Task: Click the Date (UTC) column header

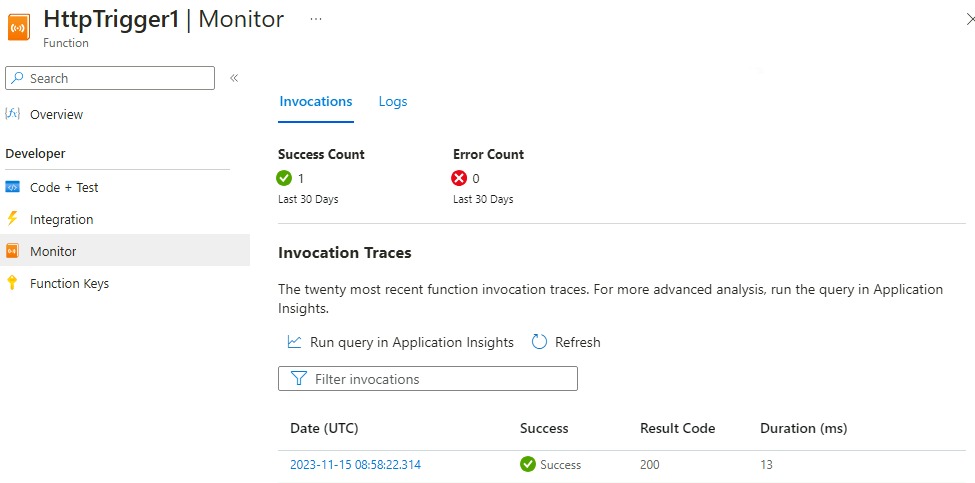Action: [x=324, y=428]
